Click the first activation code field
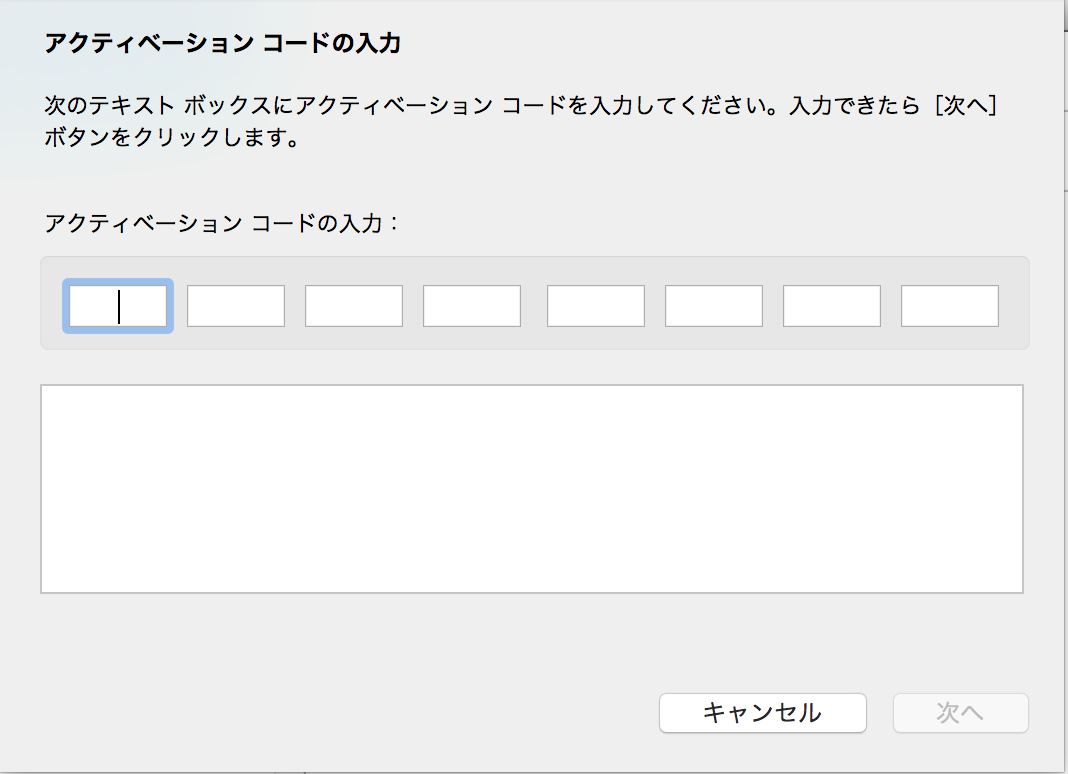This screenshot has width=1068, height=774. point(118,306)
